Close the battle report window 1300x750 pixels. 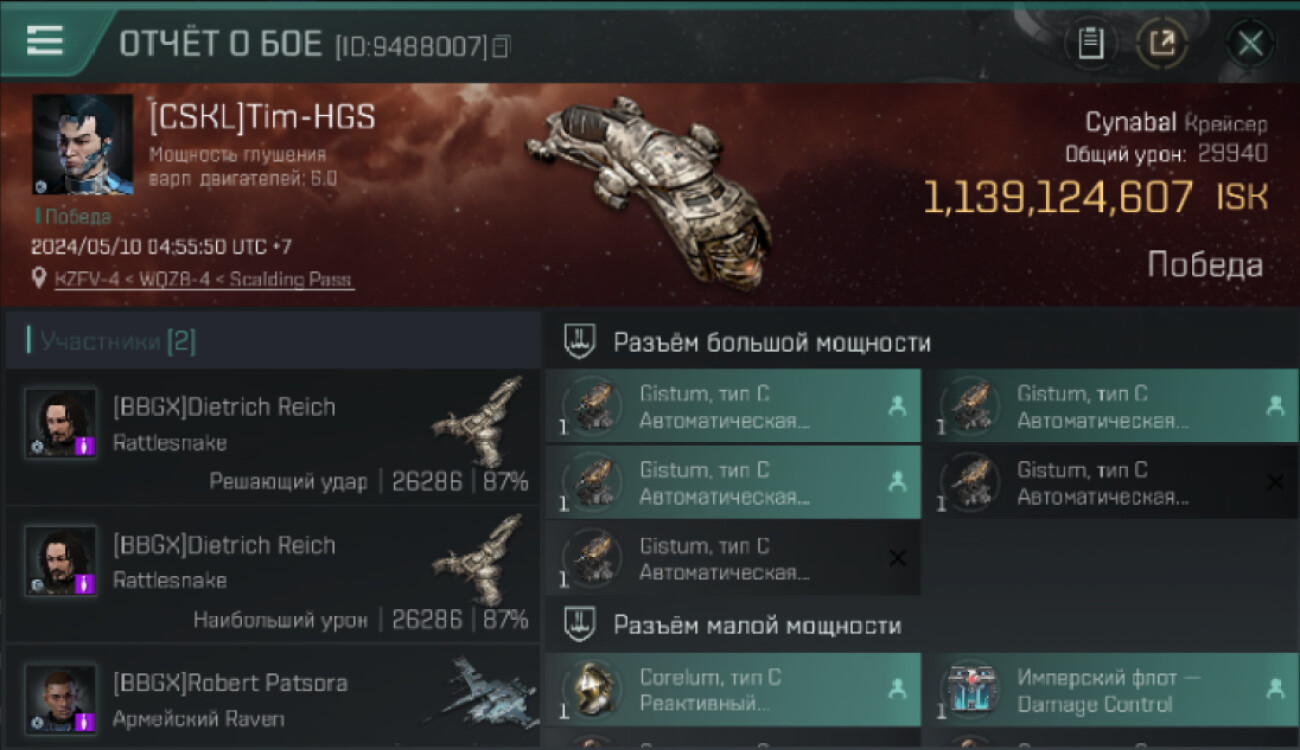coord(1250,43)
